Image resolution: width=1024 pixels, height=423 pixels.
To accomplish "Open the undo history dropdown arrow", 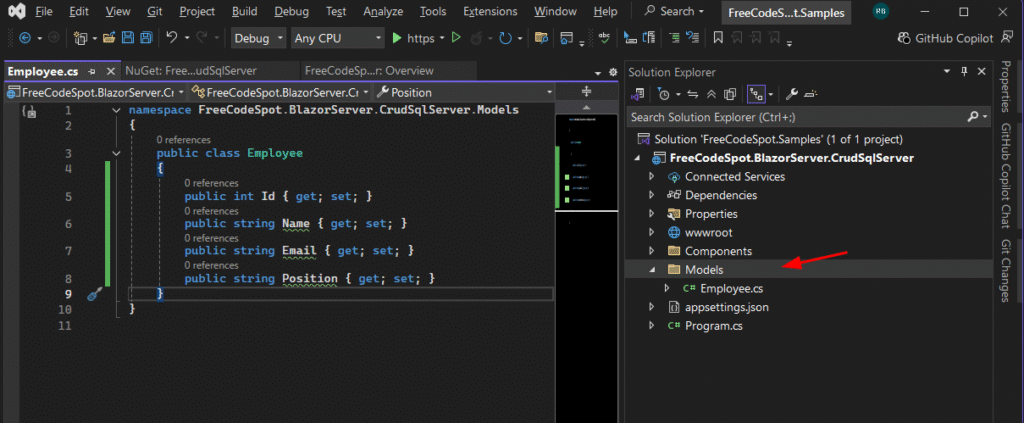I will pos(186,39).
